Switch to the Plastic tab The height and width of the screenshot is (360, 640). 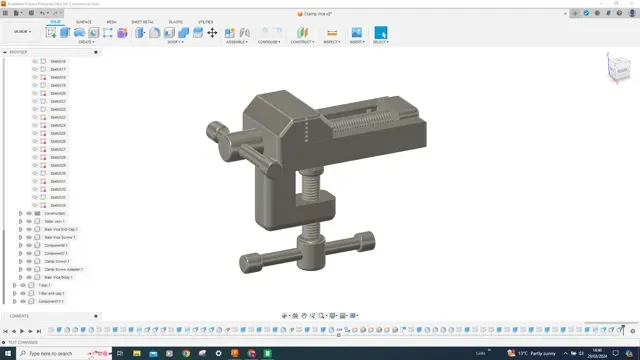(176, 22)
